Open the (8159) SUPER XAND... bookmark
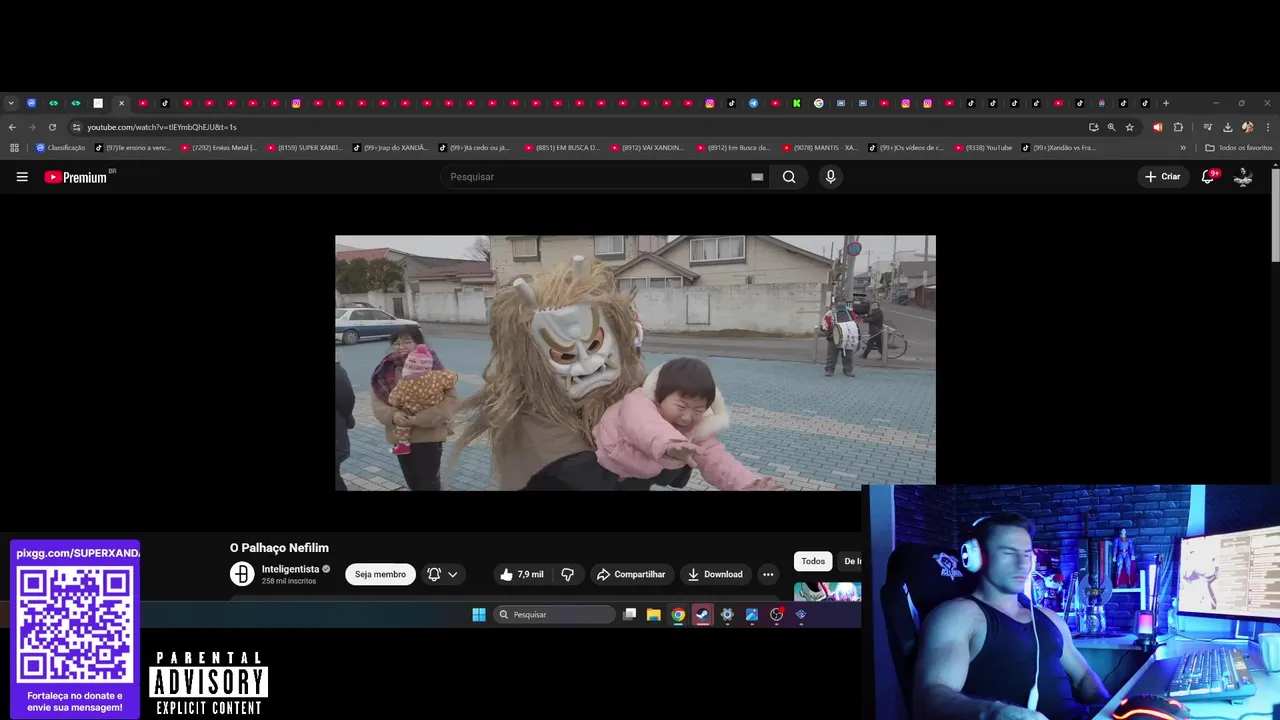Screen dimensions: 1280x720 pos(305,148)
